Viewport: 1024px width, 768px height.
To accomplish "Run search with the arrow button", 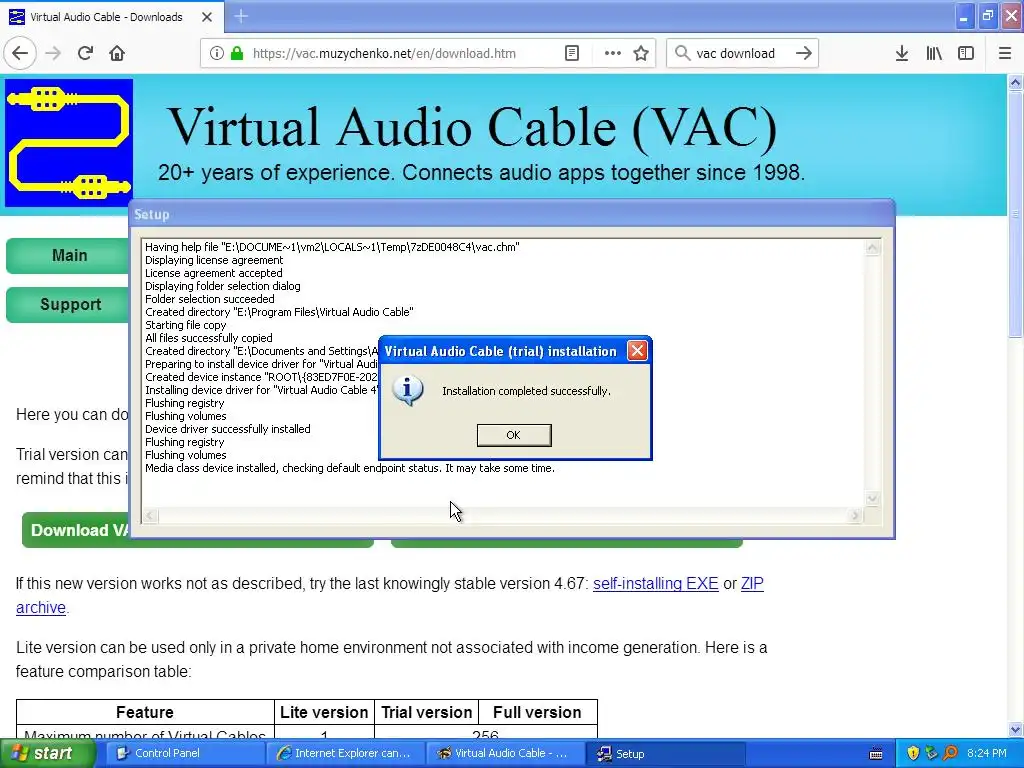I will pyautogui.click(x=804, y=54).
